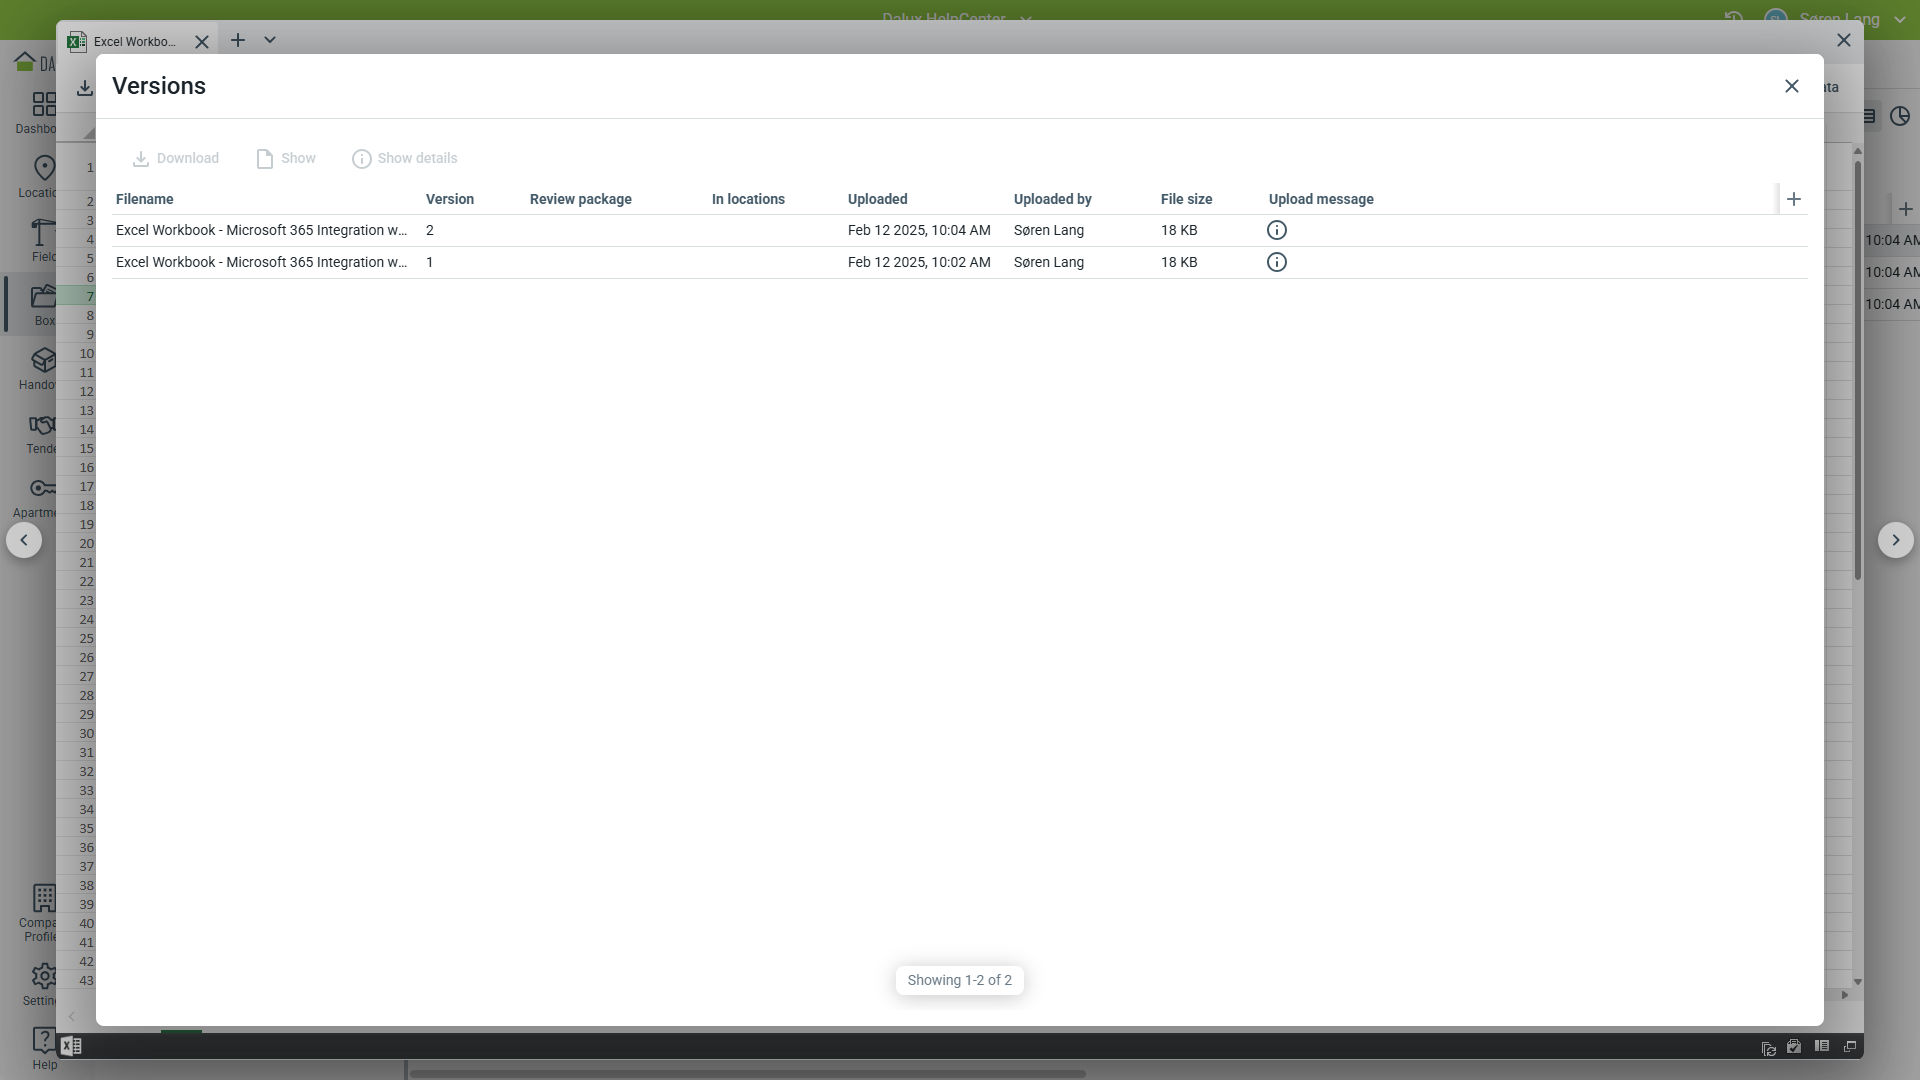Select version 1 file row
Viewport: 1920px width, 1080px height.
pos(261,262)
